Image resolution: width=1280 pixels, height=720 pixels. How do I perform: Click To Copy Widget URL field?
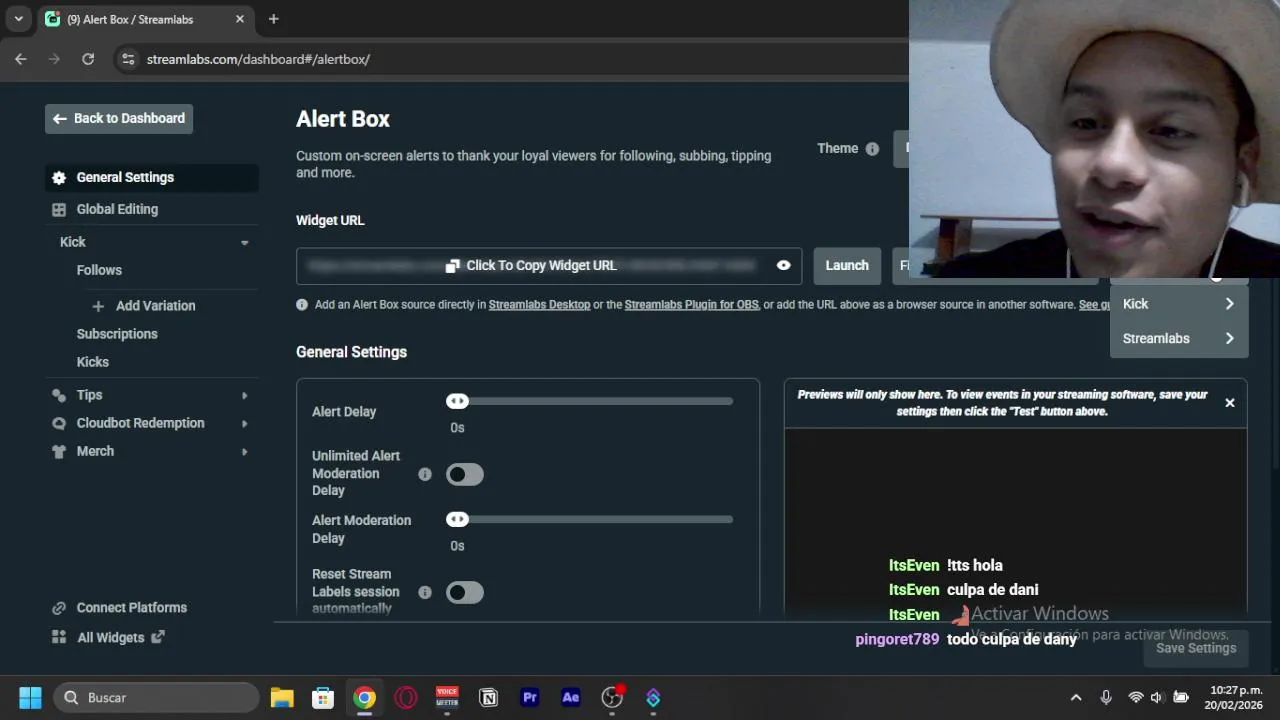549,266
